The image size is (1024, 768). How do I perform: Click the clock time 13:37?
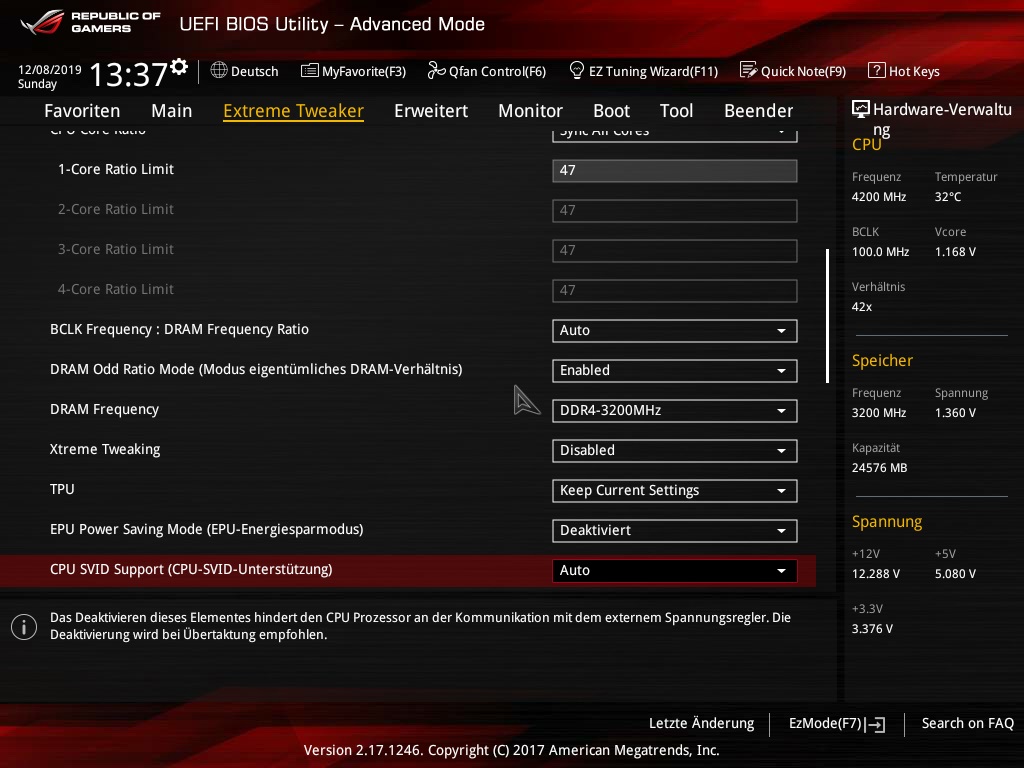tap(128, 74)
